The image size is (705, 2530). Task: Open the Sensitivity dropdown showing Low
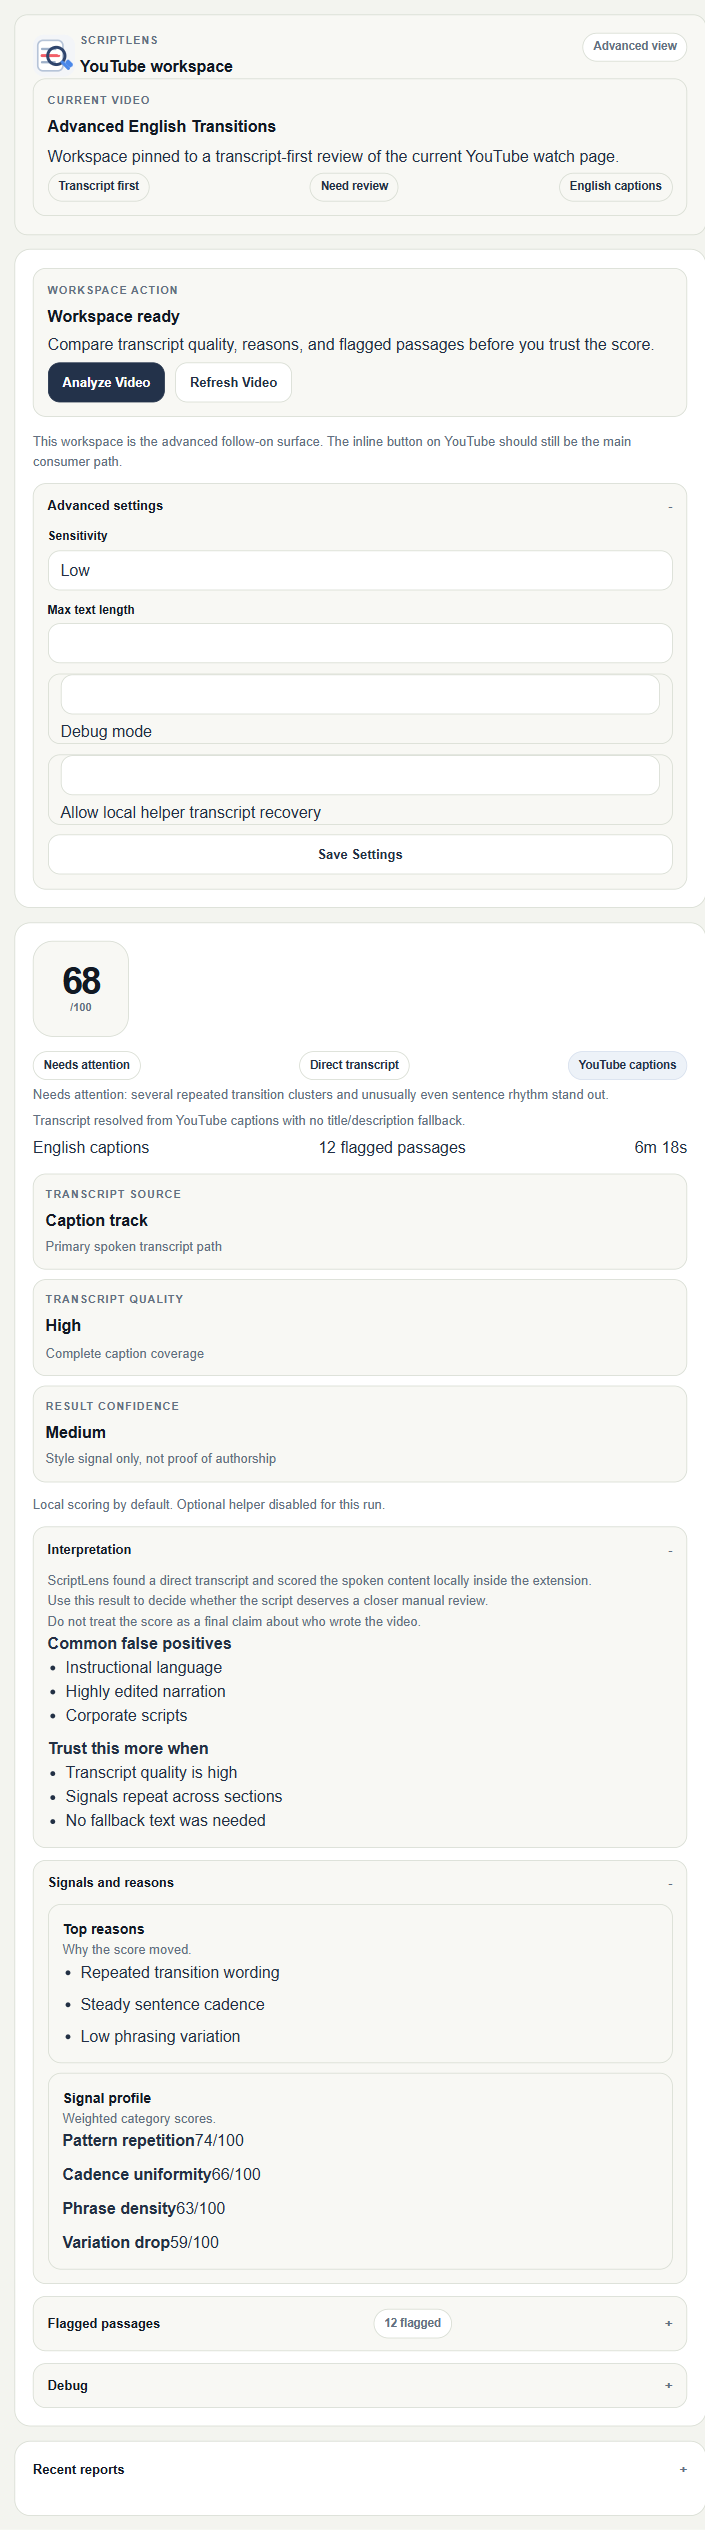(x=360, y=570)
